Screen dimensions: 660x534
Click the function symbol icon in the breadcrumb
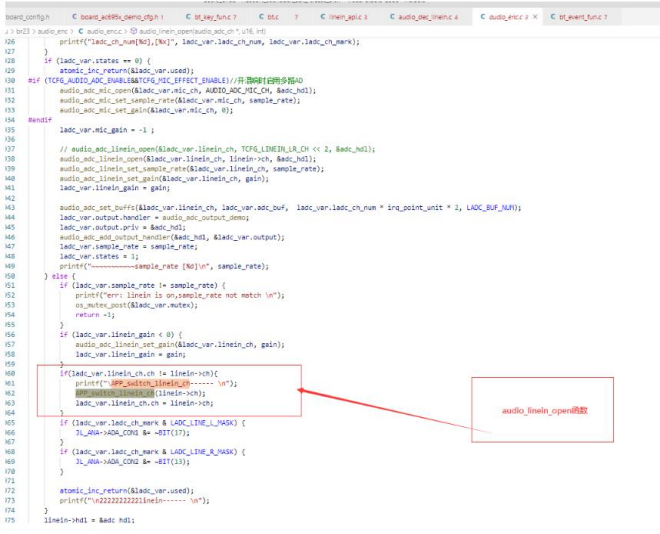[x=133, y=31]
